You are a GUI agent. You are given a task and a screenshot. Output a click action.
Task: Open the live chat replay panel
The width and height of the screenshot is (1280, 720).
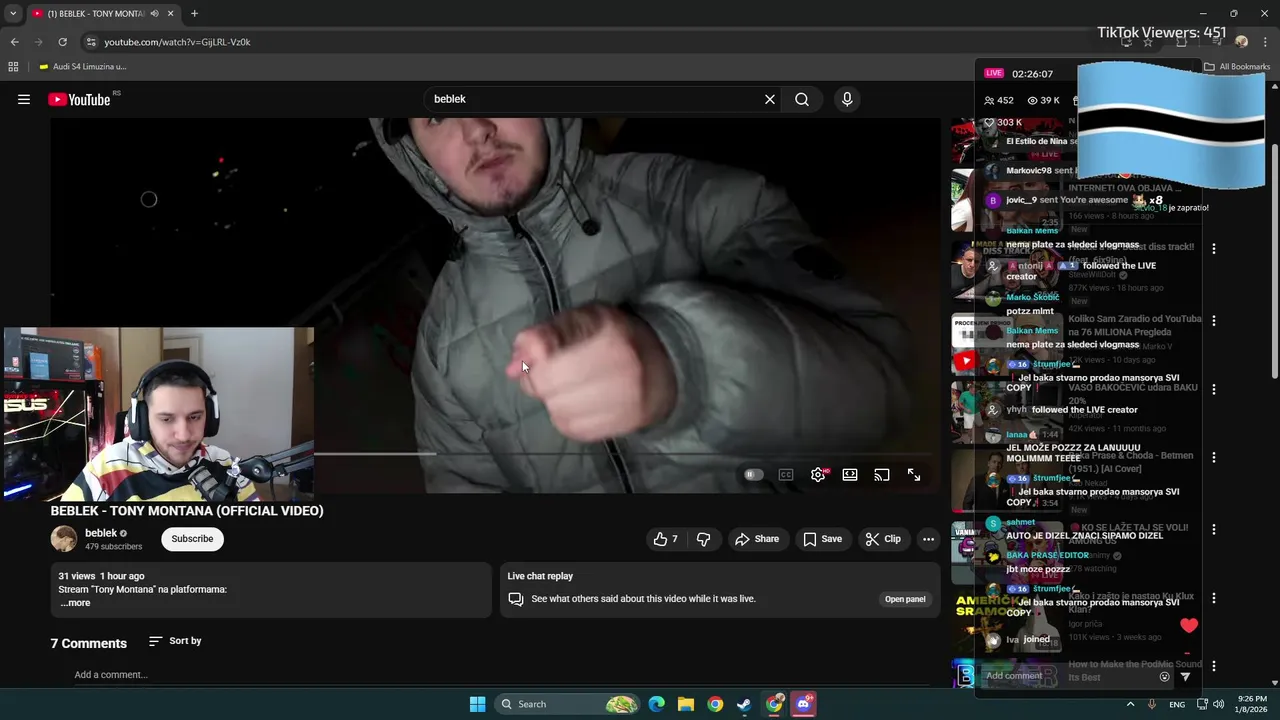click(x=905, y=599)
